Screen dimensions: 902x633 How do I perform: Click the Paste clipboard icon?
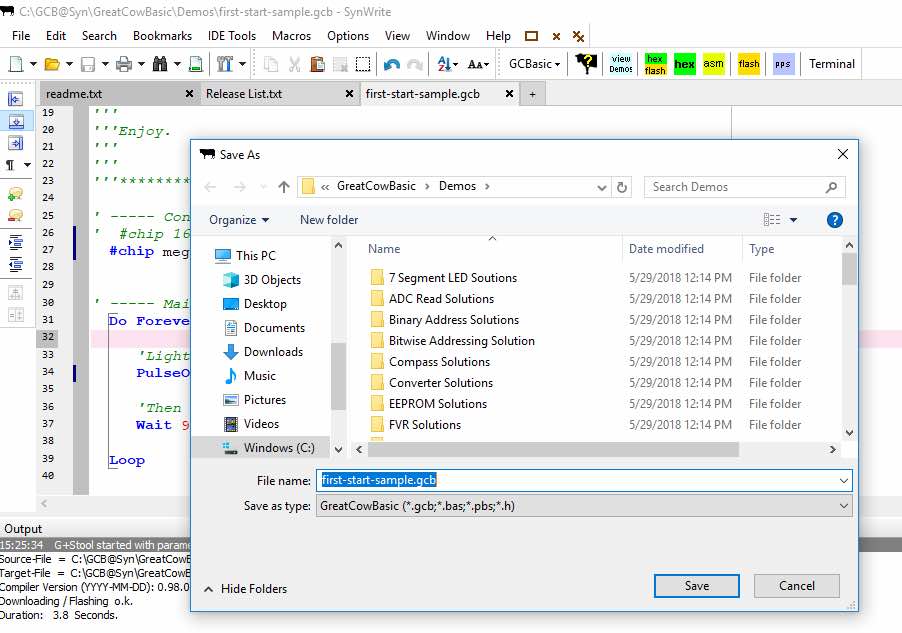pyautogui.click(x=317, y=64)
